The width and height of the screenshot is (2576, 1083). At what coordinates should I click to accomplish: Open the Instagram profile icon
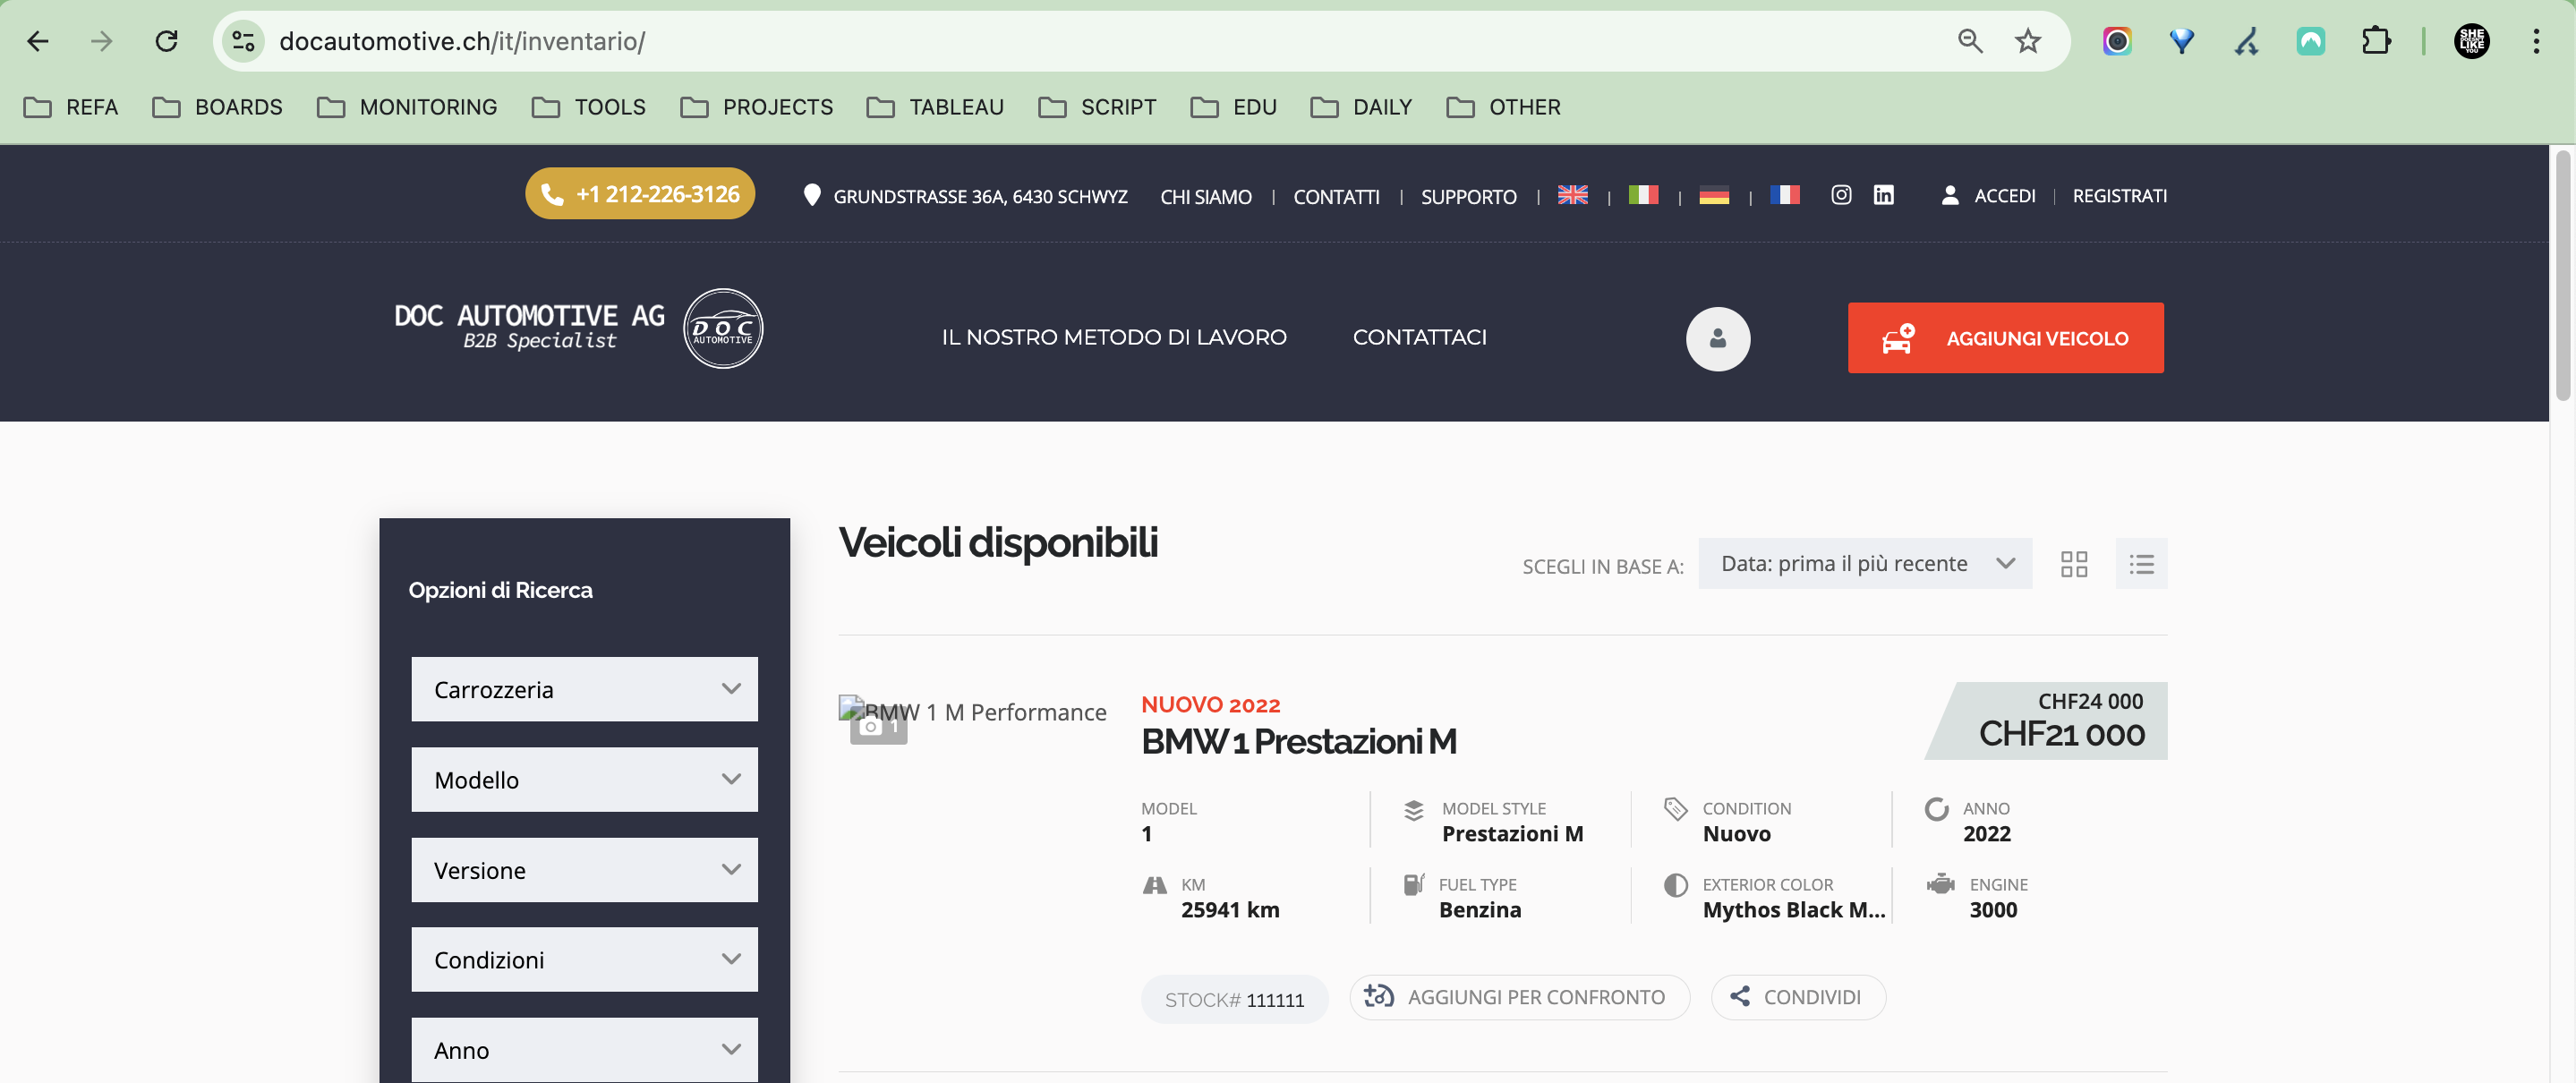click(x=1841, y=195)
